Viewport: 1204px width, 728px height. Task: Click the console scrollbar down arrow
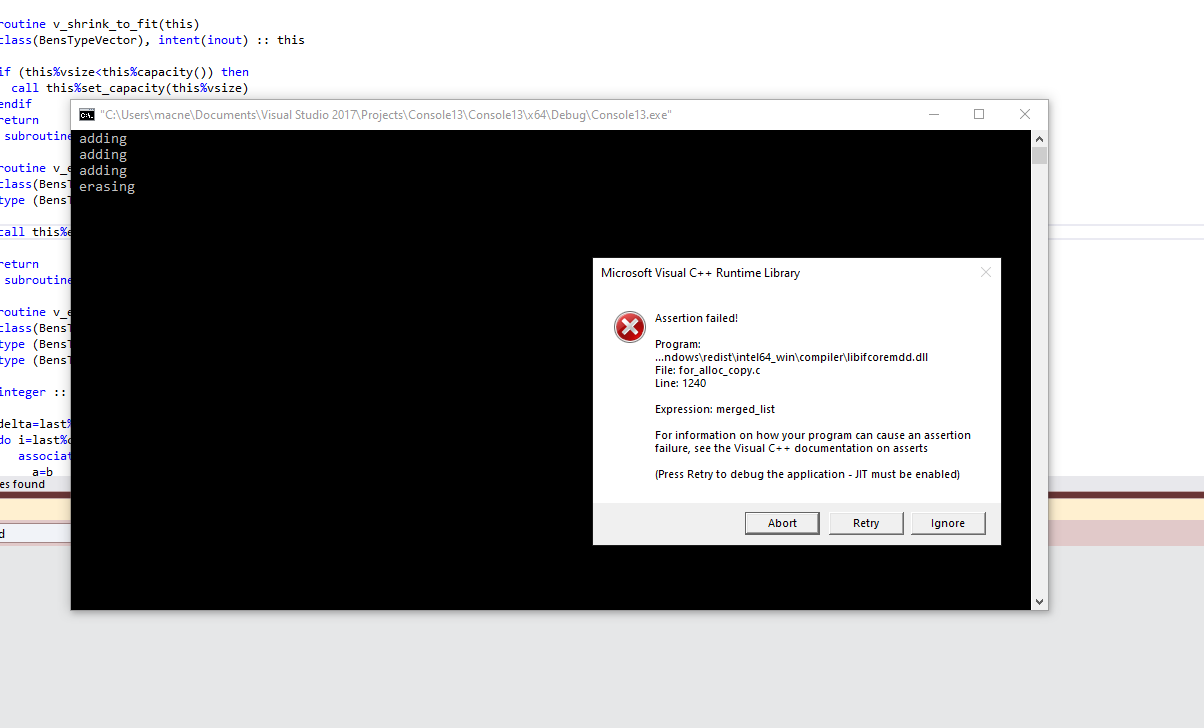(x=1040, y=601)
